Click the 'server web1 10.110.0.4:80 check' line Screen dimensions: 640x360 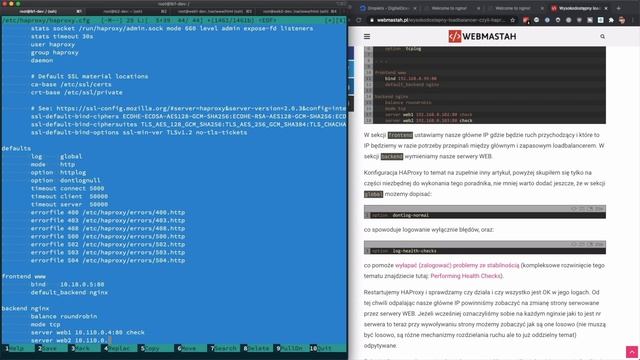(87, 332)
